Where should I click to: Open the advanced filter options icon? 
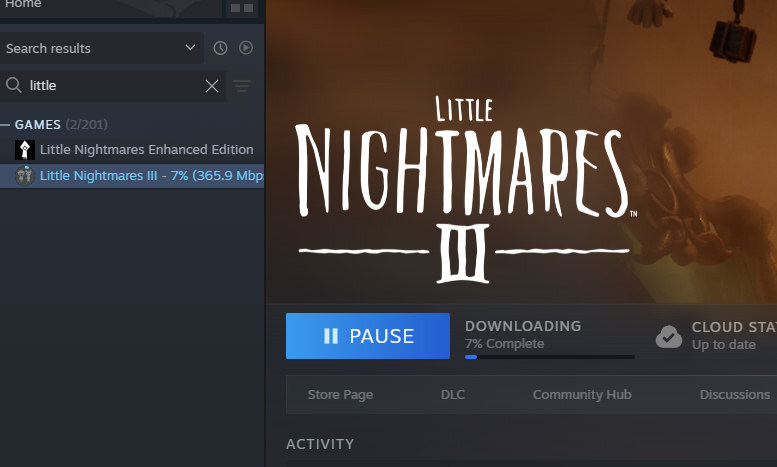coord(242,86)
